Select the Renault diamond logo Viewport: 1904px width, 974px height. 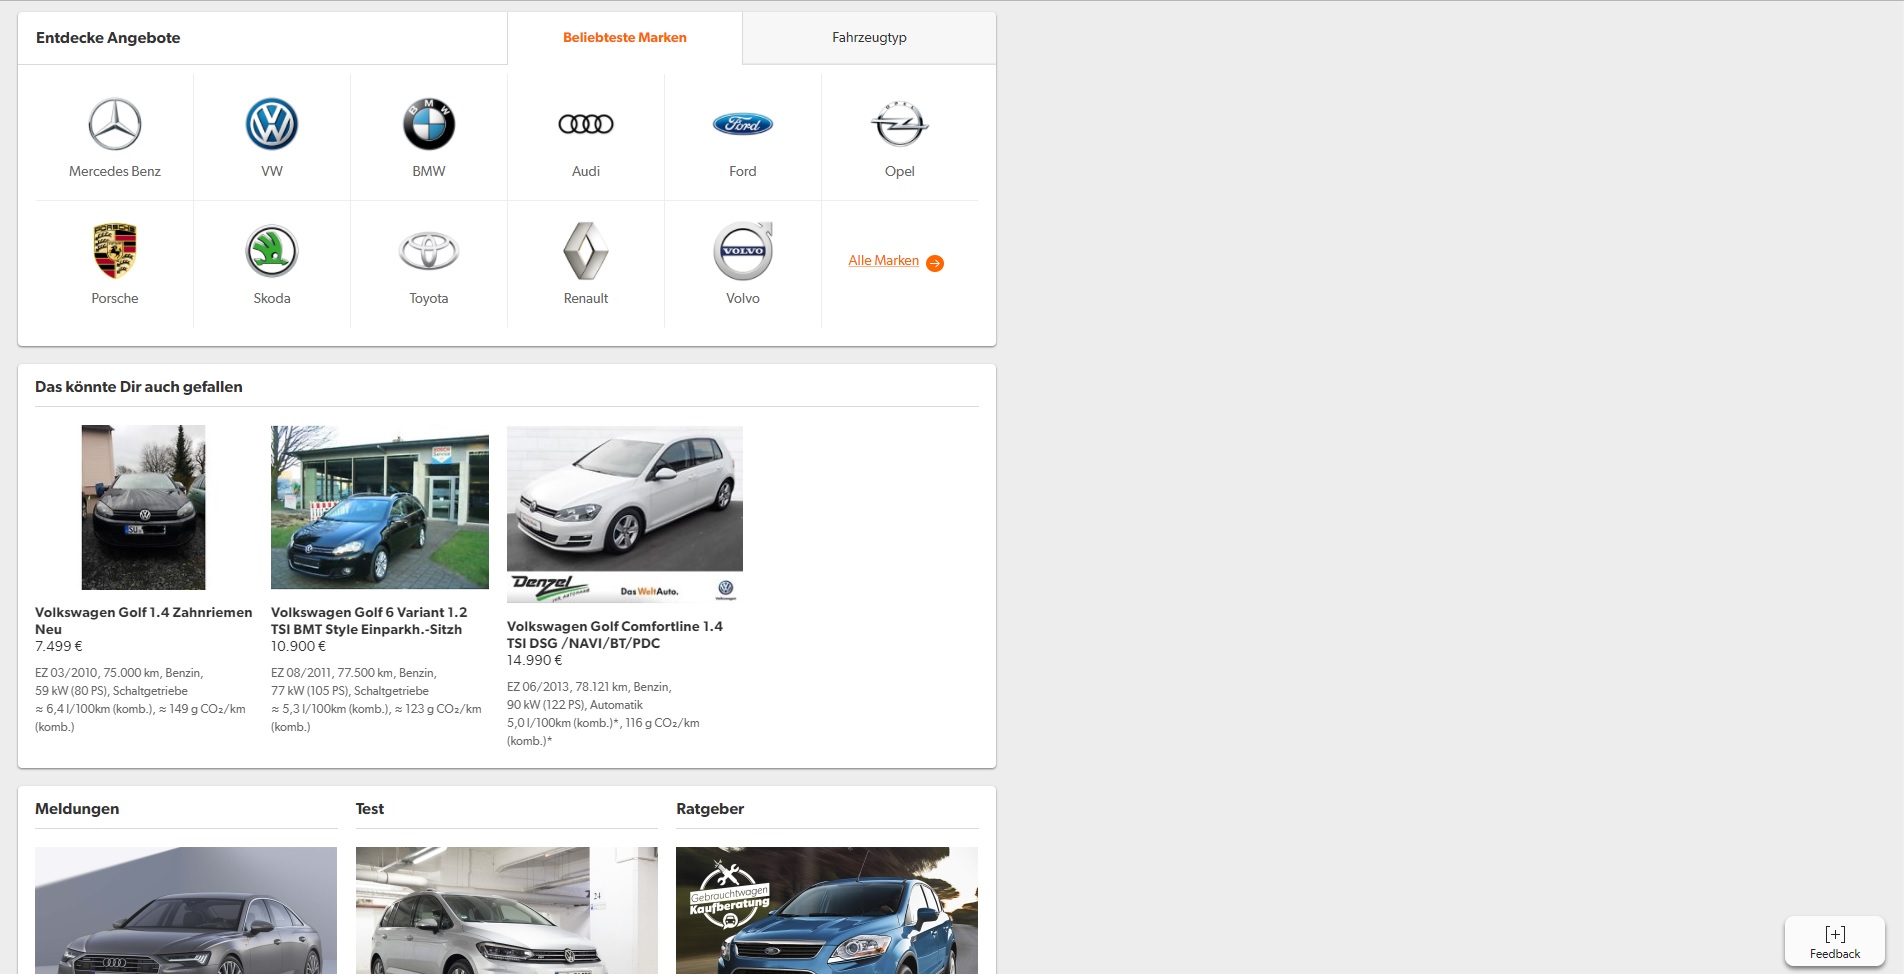[586, 251]
